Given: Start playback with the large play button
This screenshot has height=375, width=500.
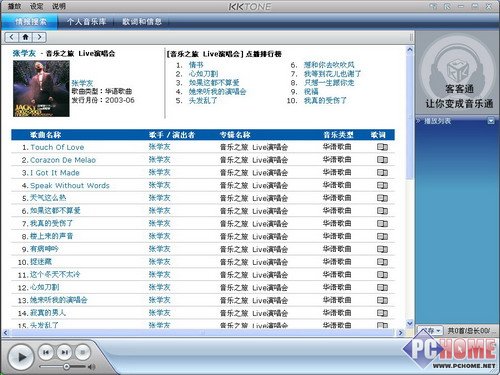Looking at the screenshot, I should pos(21,357).
